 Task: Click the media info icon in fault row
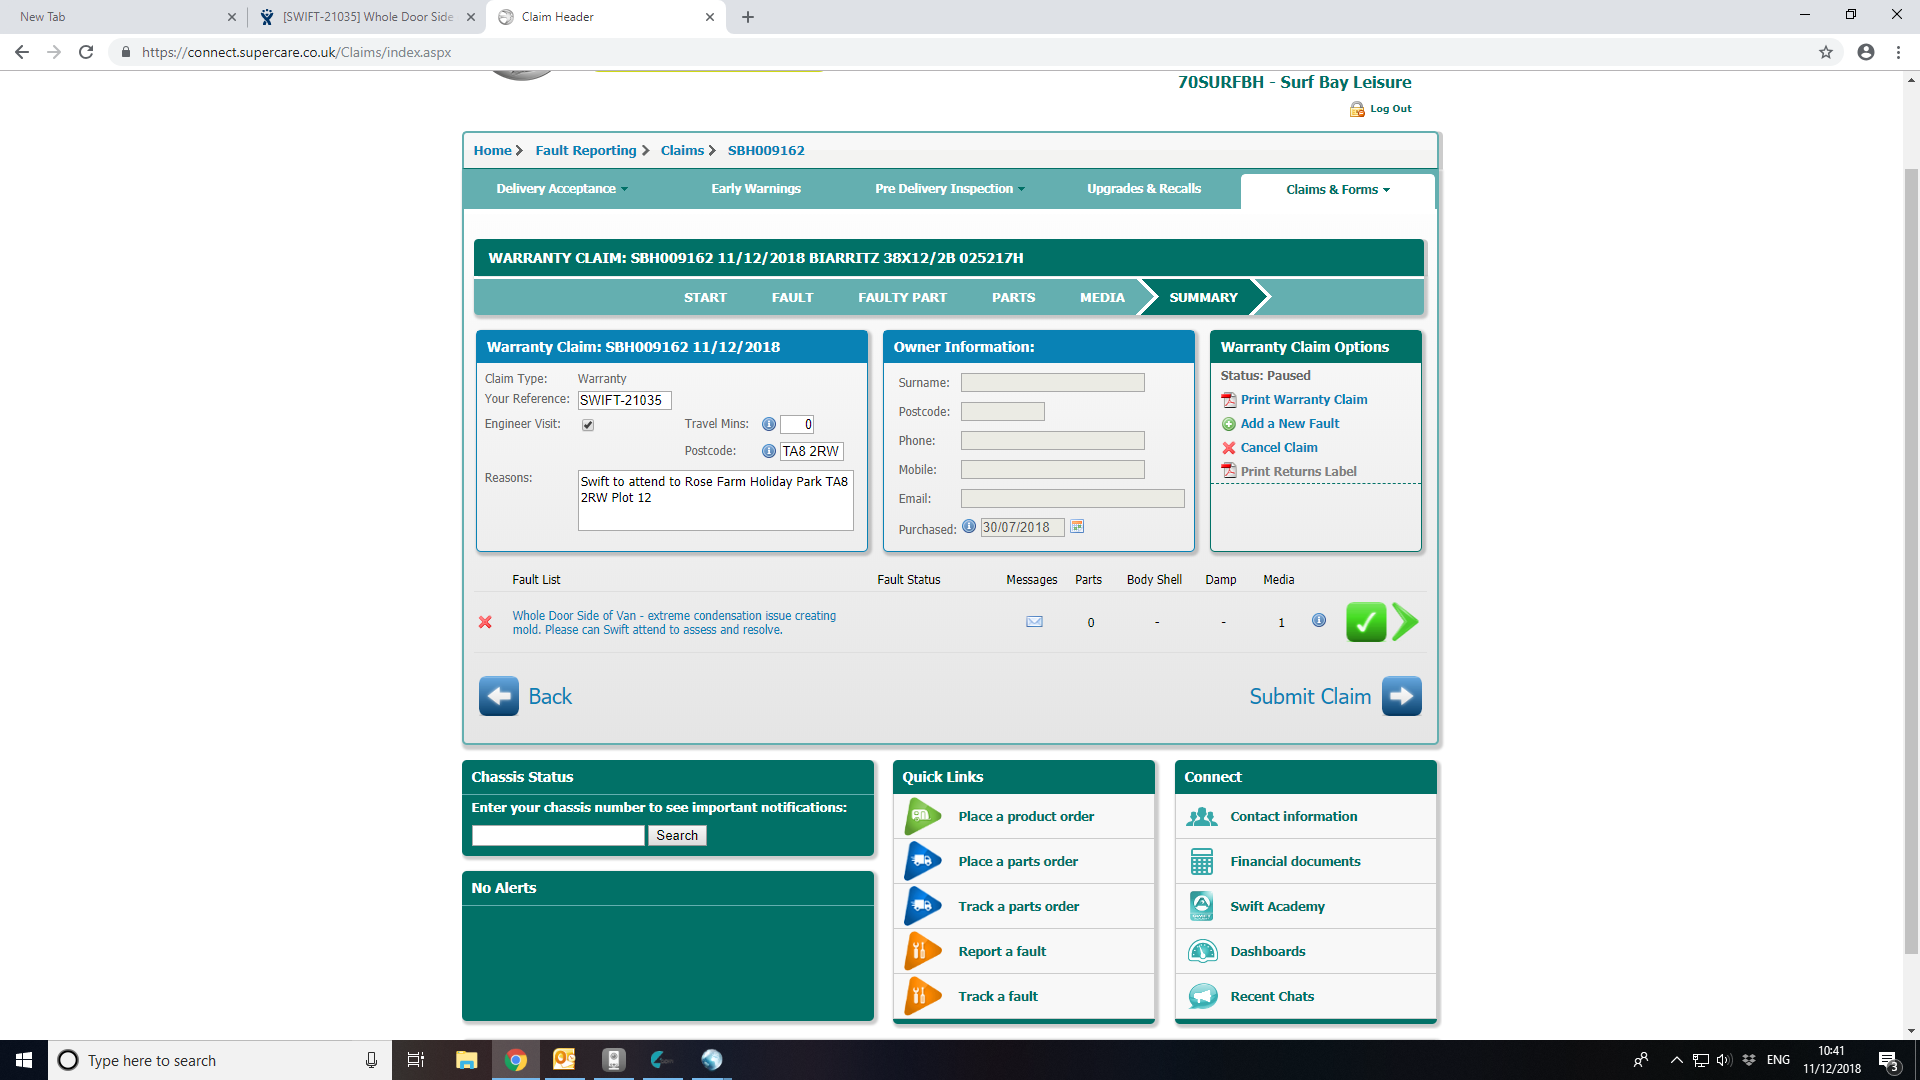pos(1318,621)
